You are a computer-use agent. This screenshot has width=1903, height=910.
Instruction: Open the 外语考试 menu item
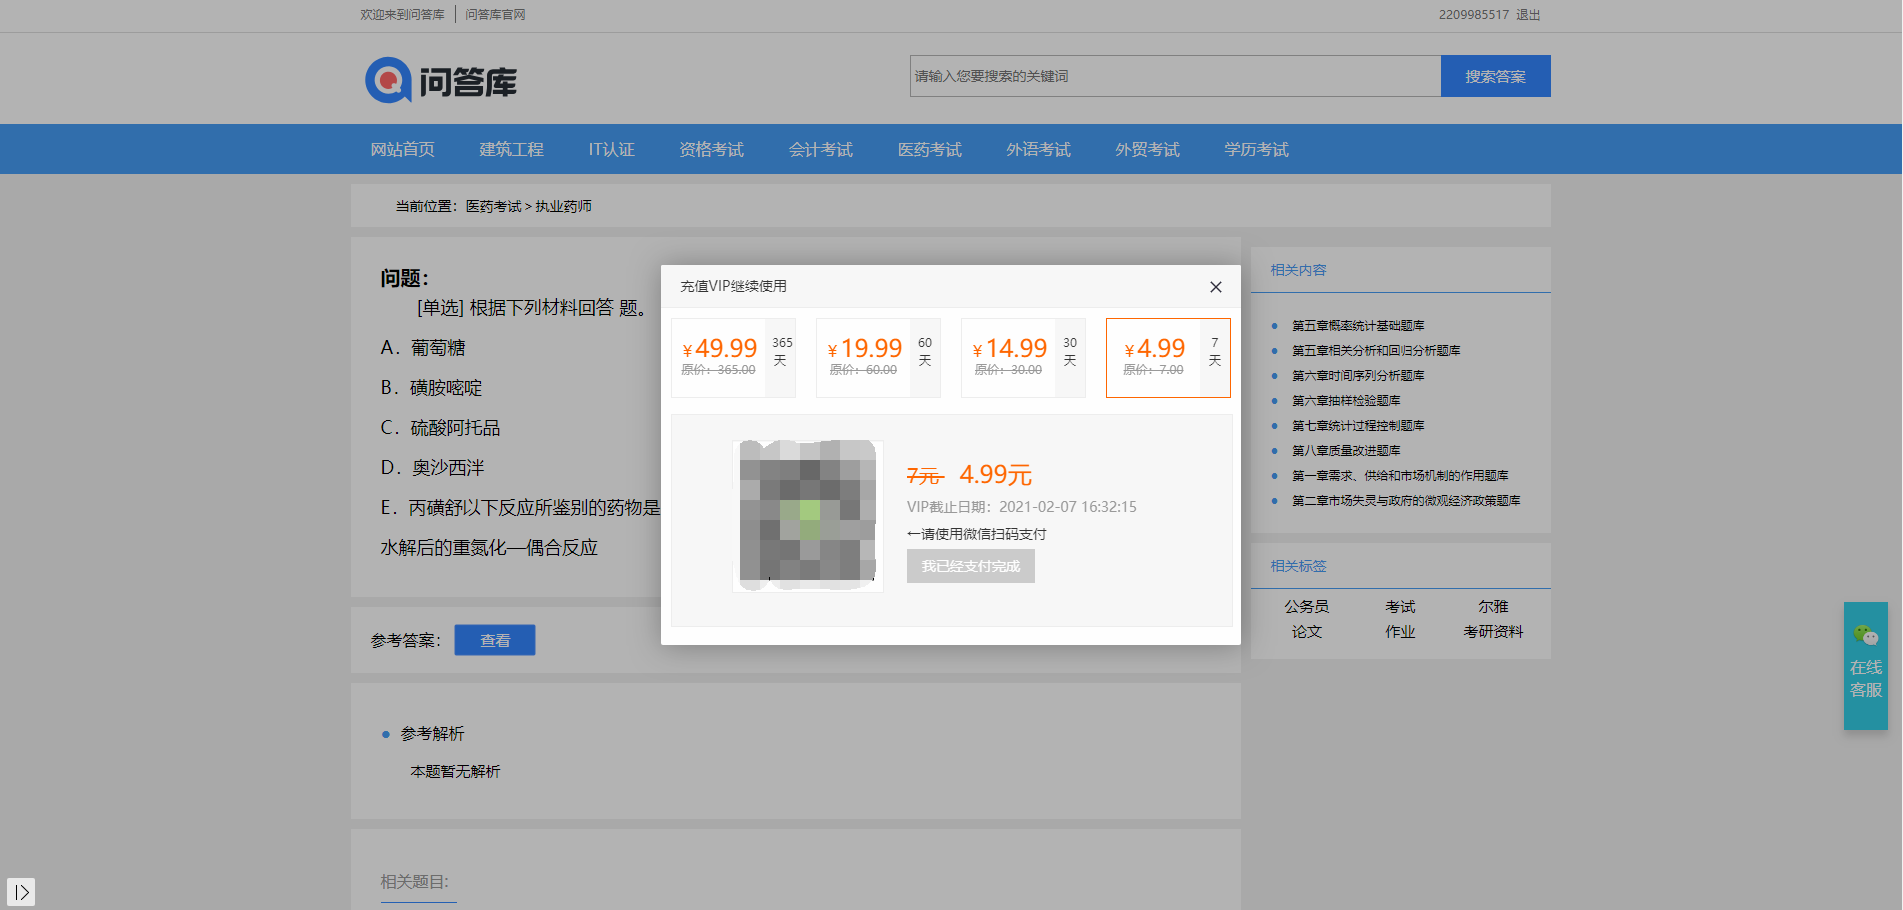1039,149
